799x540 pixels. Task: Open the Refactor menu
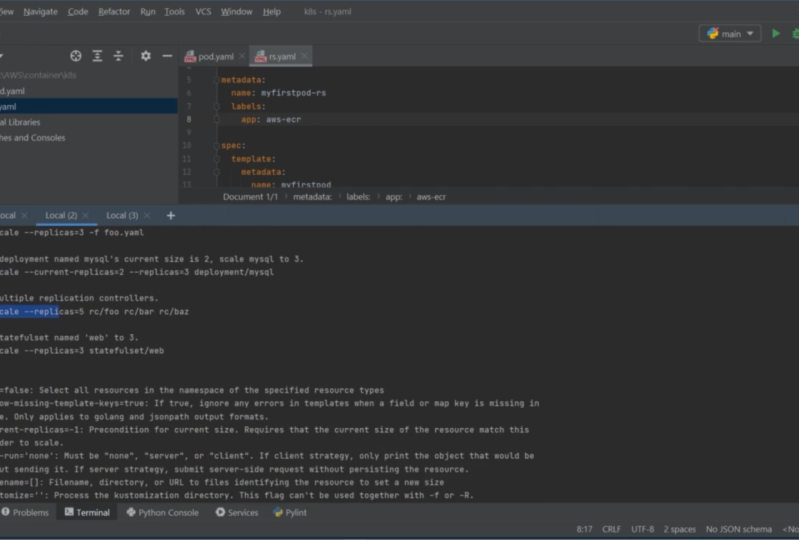(114, 11)
